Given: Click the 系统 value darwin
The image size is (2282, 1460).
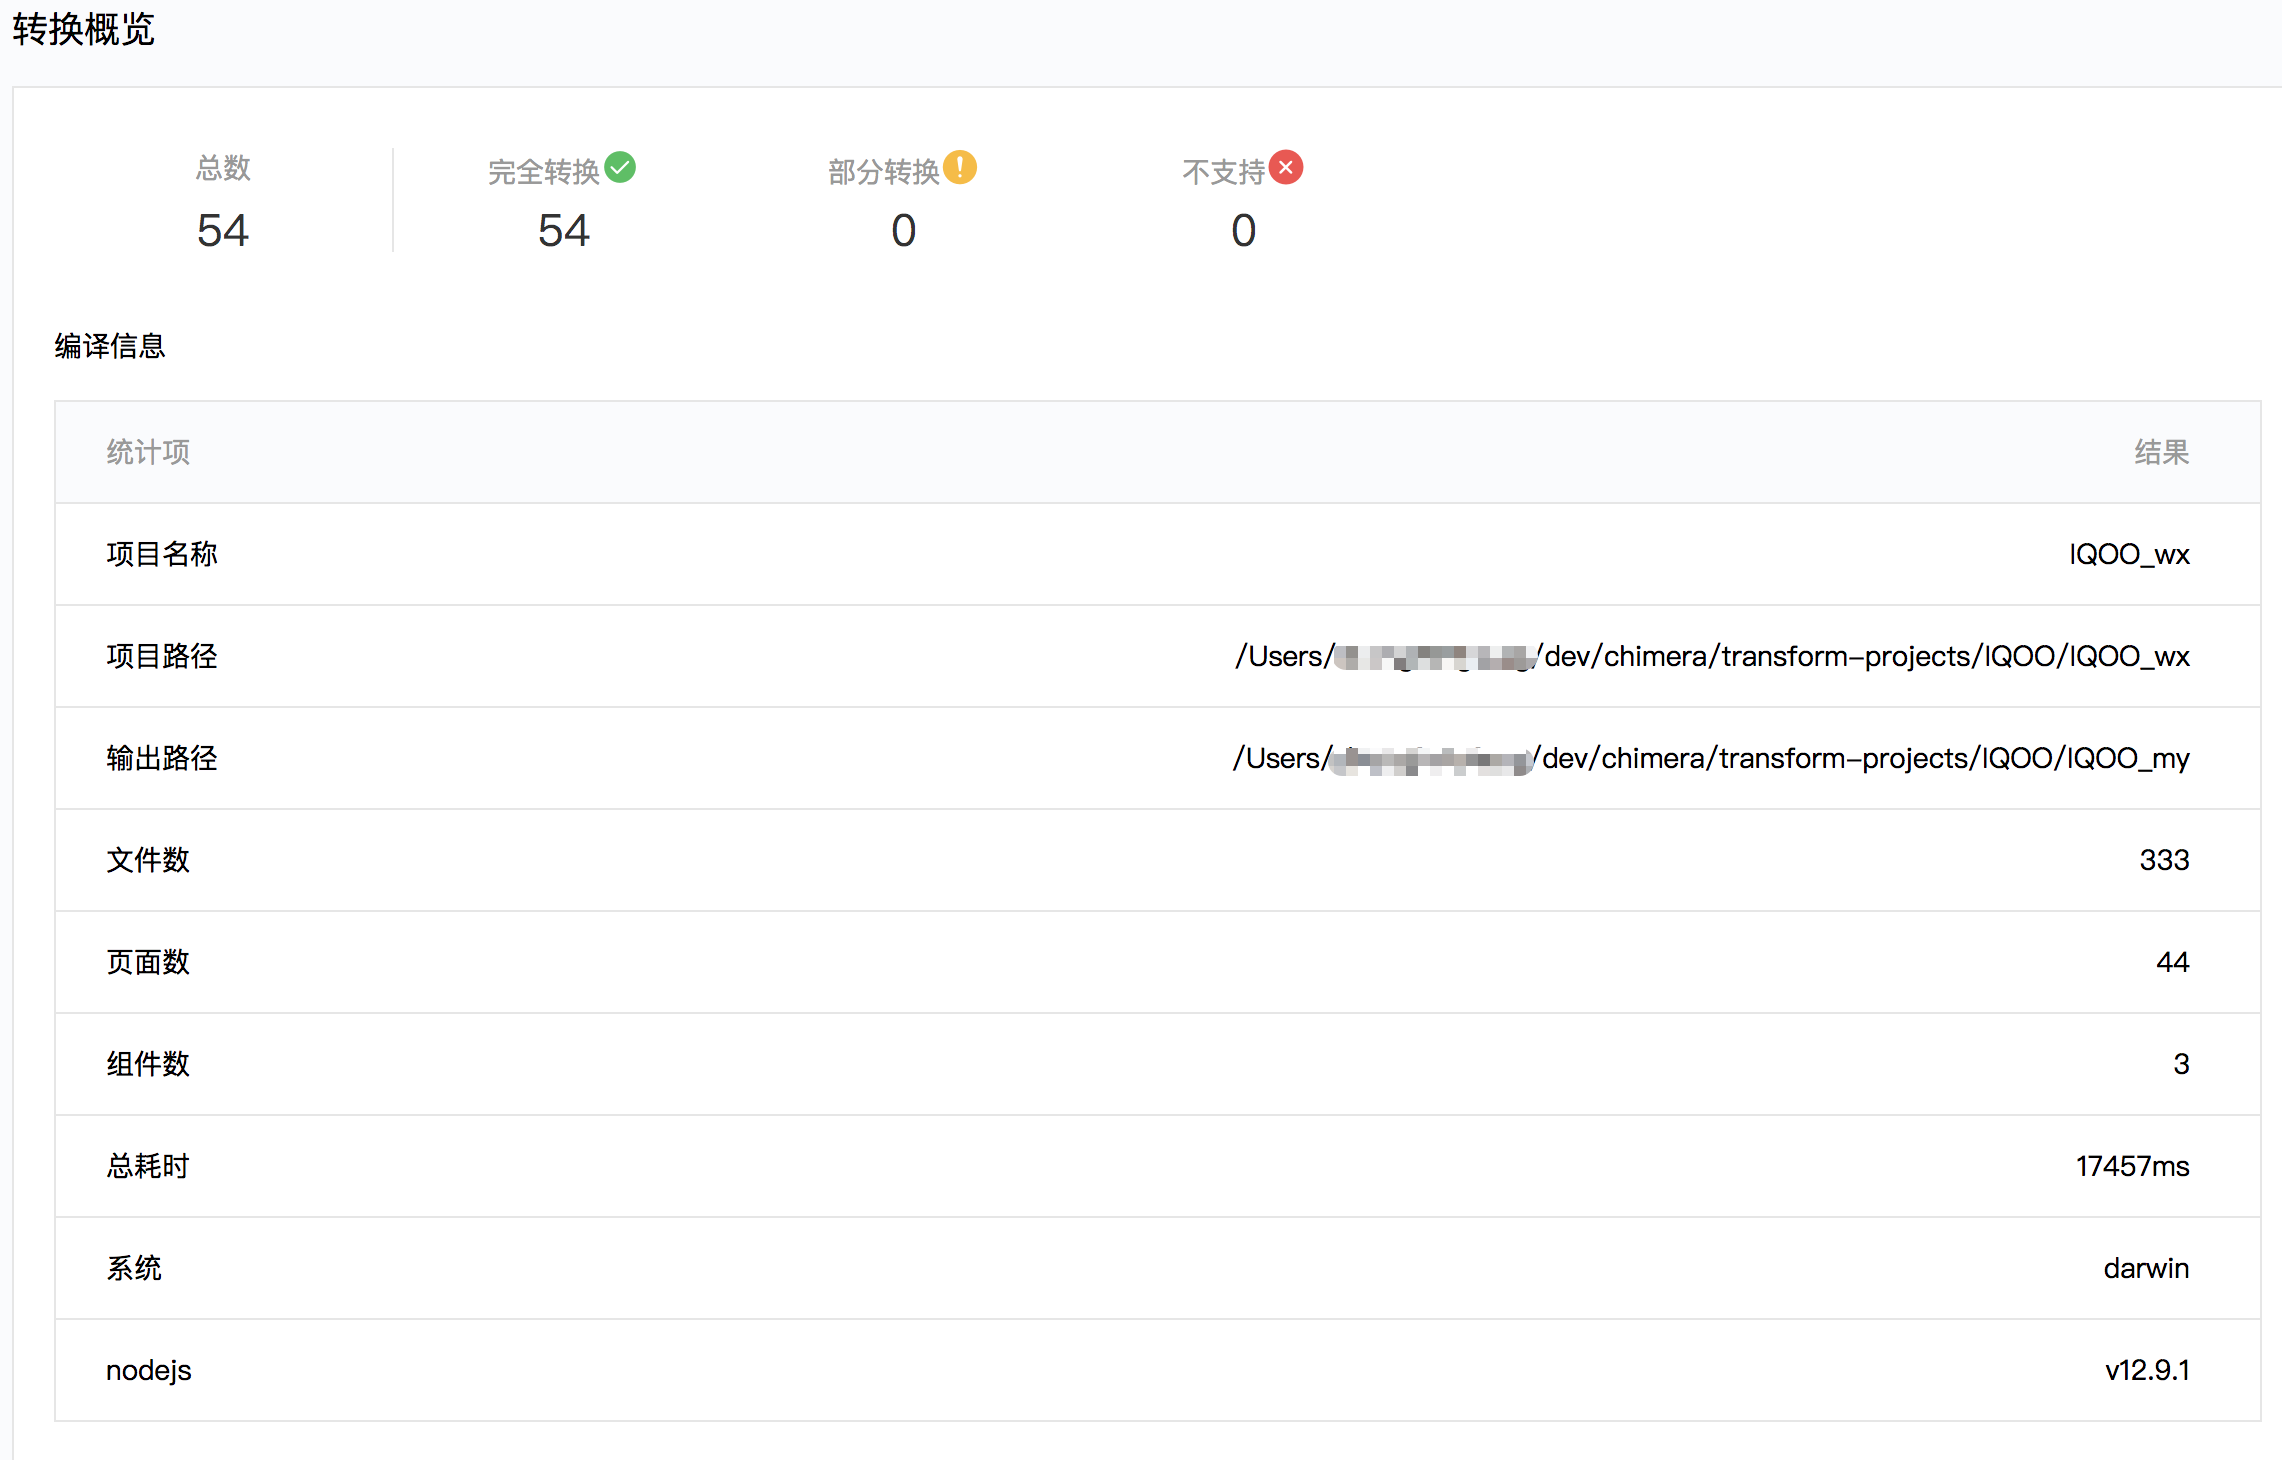Looking at the screenshot, I should point(2146,1268).
